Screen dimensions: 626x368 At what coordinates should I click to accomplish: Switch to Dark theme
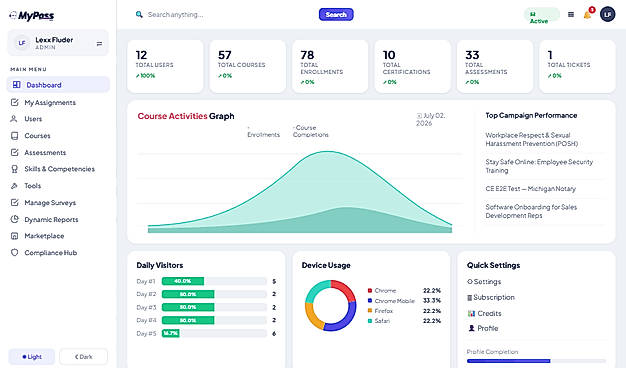(x=83, y=356)
